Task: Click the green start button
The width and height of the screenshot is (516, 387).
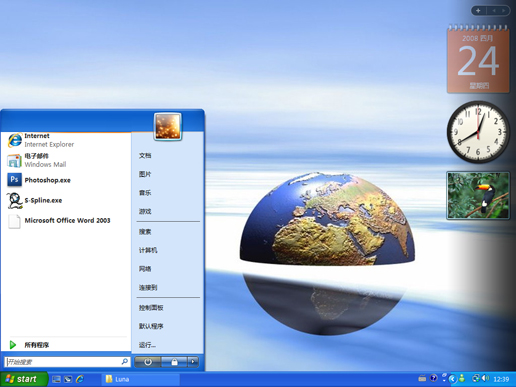Action: (x=23, y=379)
